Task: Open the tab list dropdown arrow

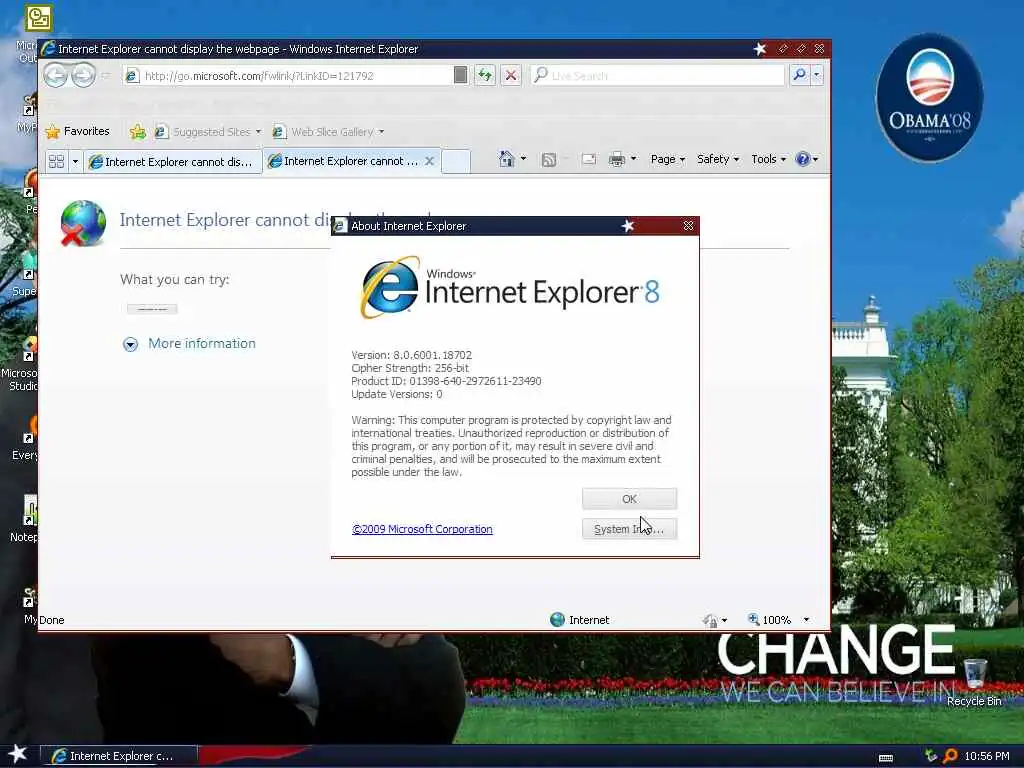Action: click(x=75, y=161)
